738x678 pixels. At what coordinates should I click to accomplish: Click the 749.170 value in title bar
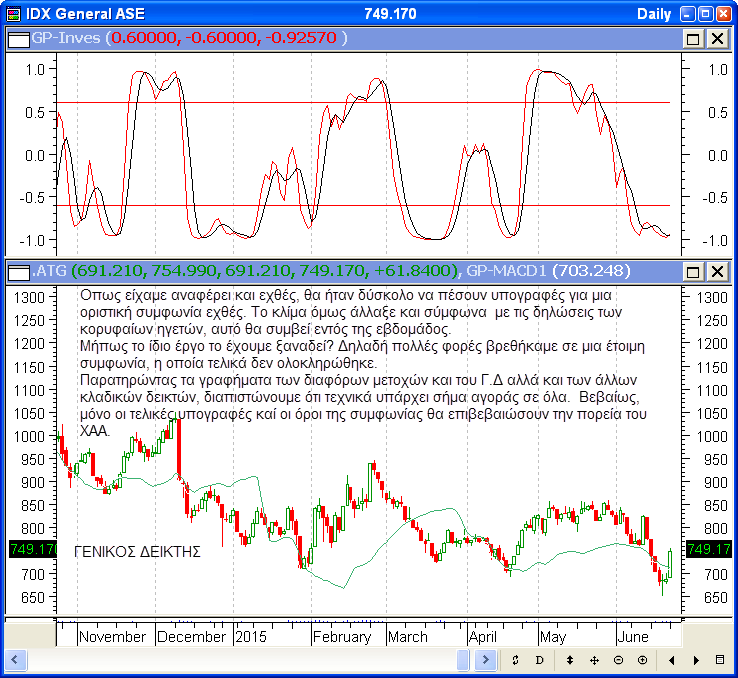(x=391, y=14)
